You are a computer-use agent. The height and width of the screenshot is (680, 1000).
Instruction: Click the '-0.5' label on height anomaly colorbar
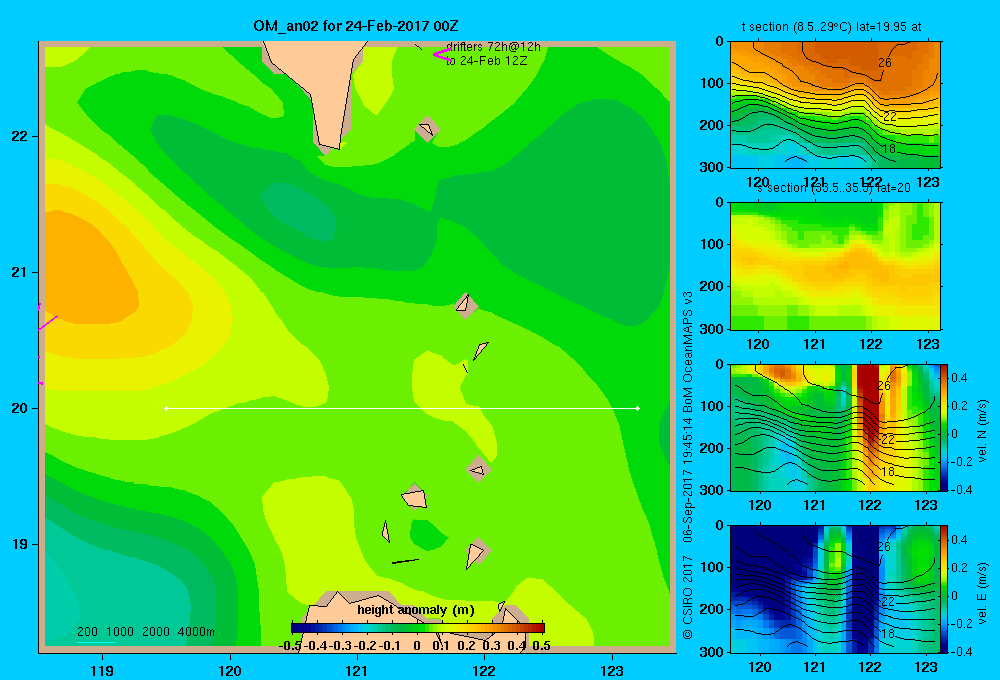click(290, 646)
